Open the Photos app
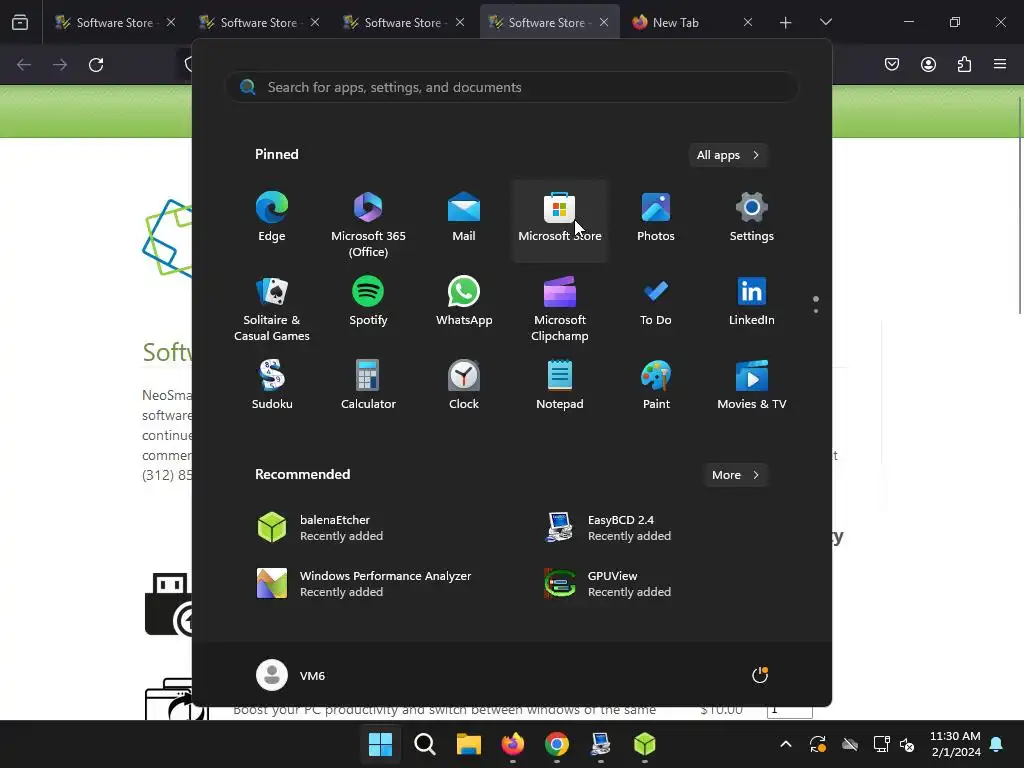The image size is (1024, 768). pos(656,218)
